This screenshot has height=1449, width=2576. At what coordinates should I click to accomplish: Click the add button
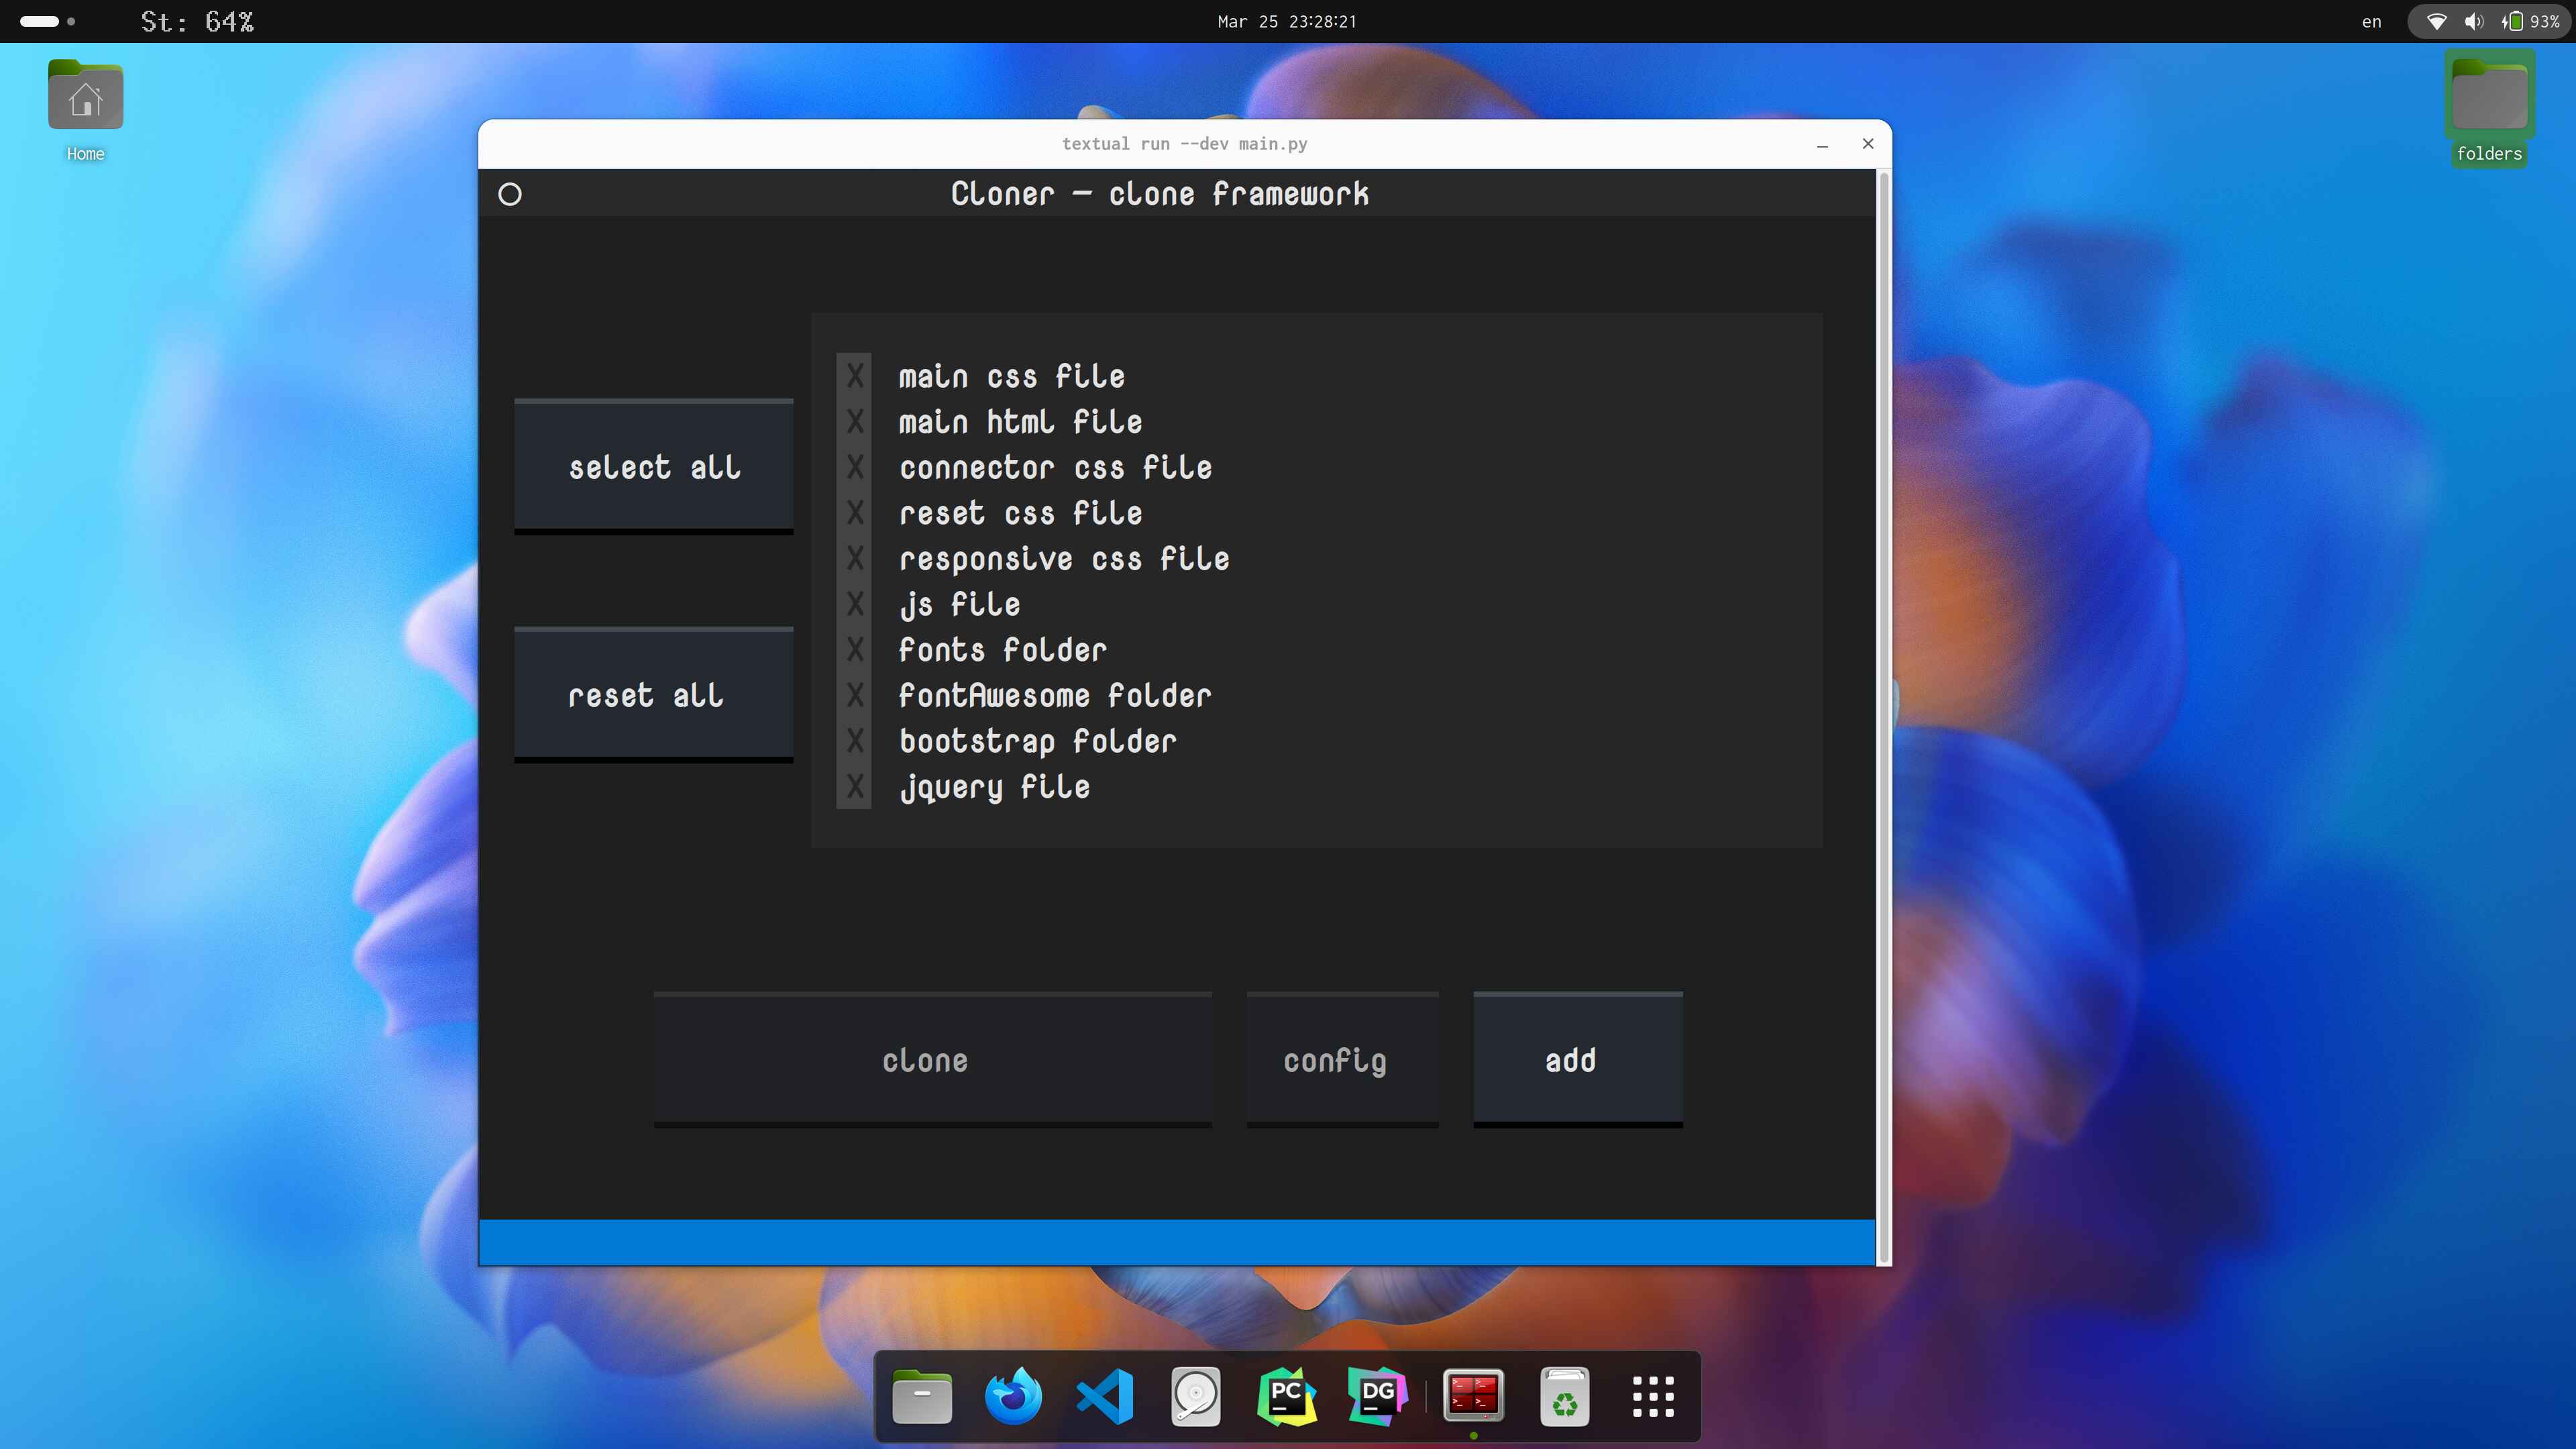pos(1577,1059)
